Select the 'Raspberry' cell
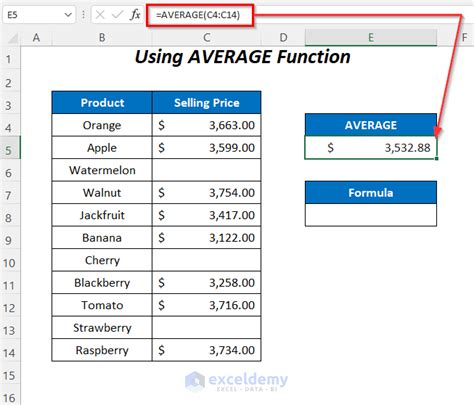 click(102, 350)
